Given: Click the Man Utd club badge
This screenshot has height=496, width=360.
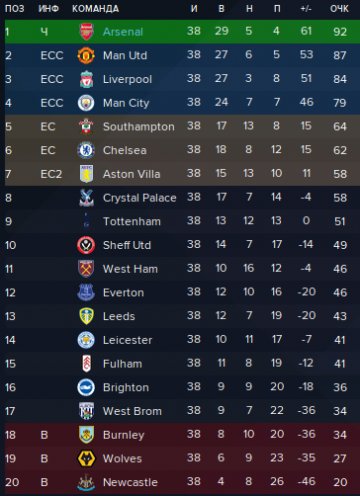Looking at the screenshot, I should point(86,55).
